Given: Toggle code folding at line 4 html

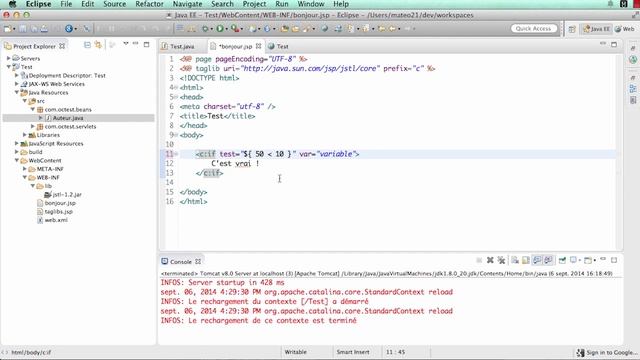Looking at the screenshot, I should point(176,87).
